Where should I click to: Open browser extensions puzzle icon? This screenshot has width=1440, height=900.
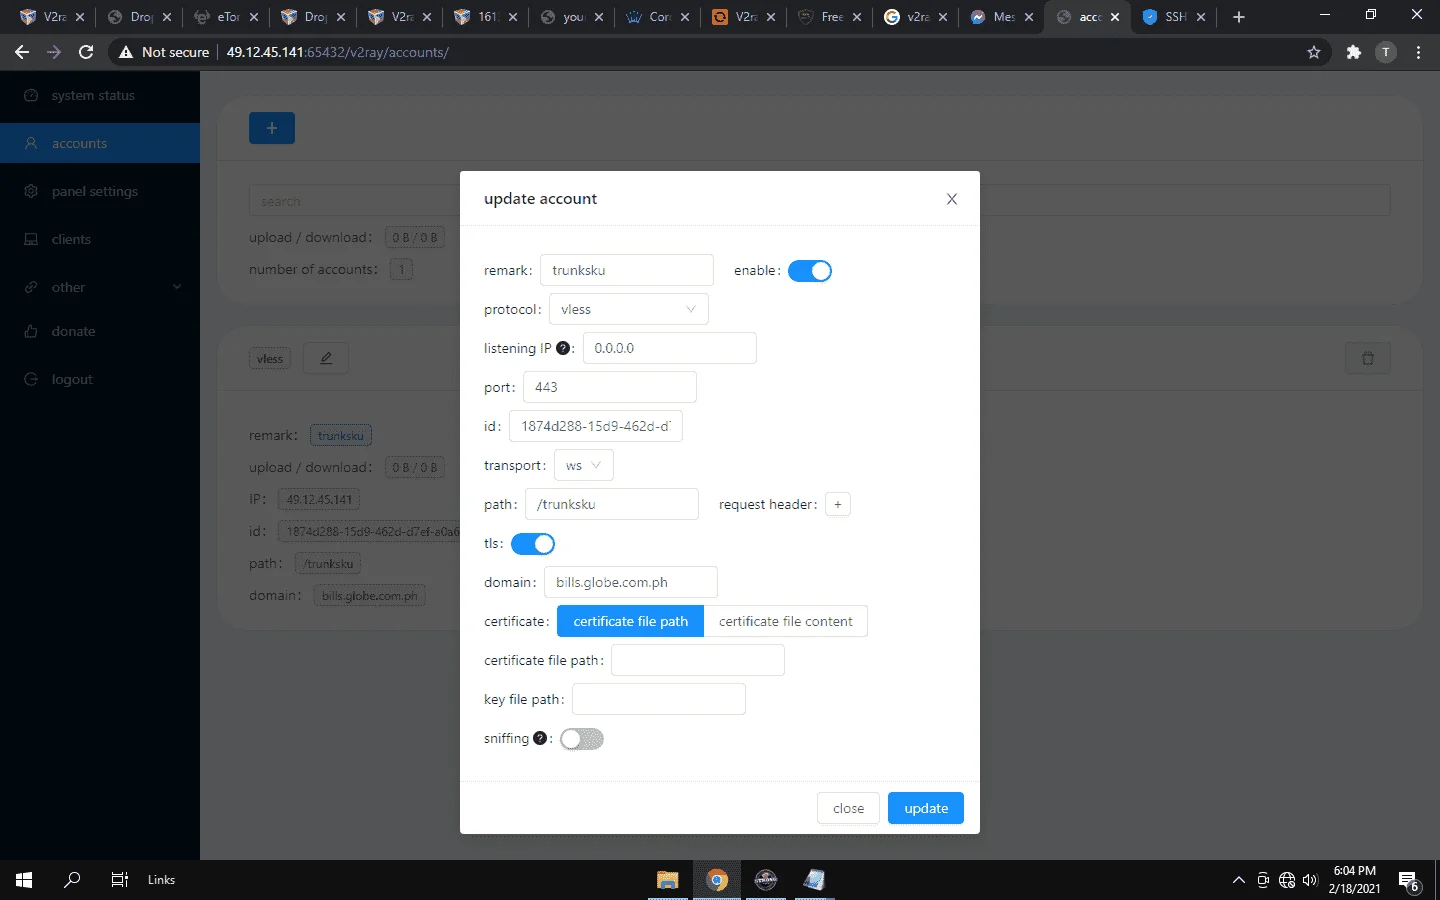point(1354,52)
